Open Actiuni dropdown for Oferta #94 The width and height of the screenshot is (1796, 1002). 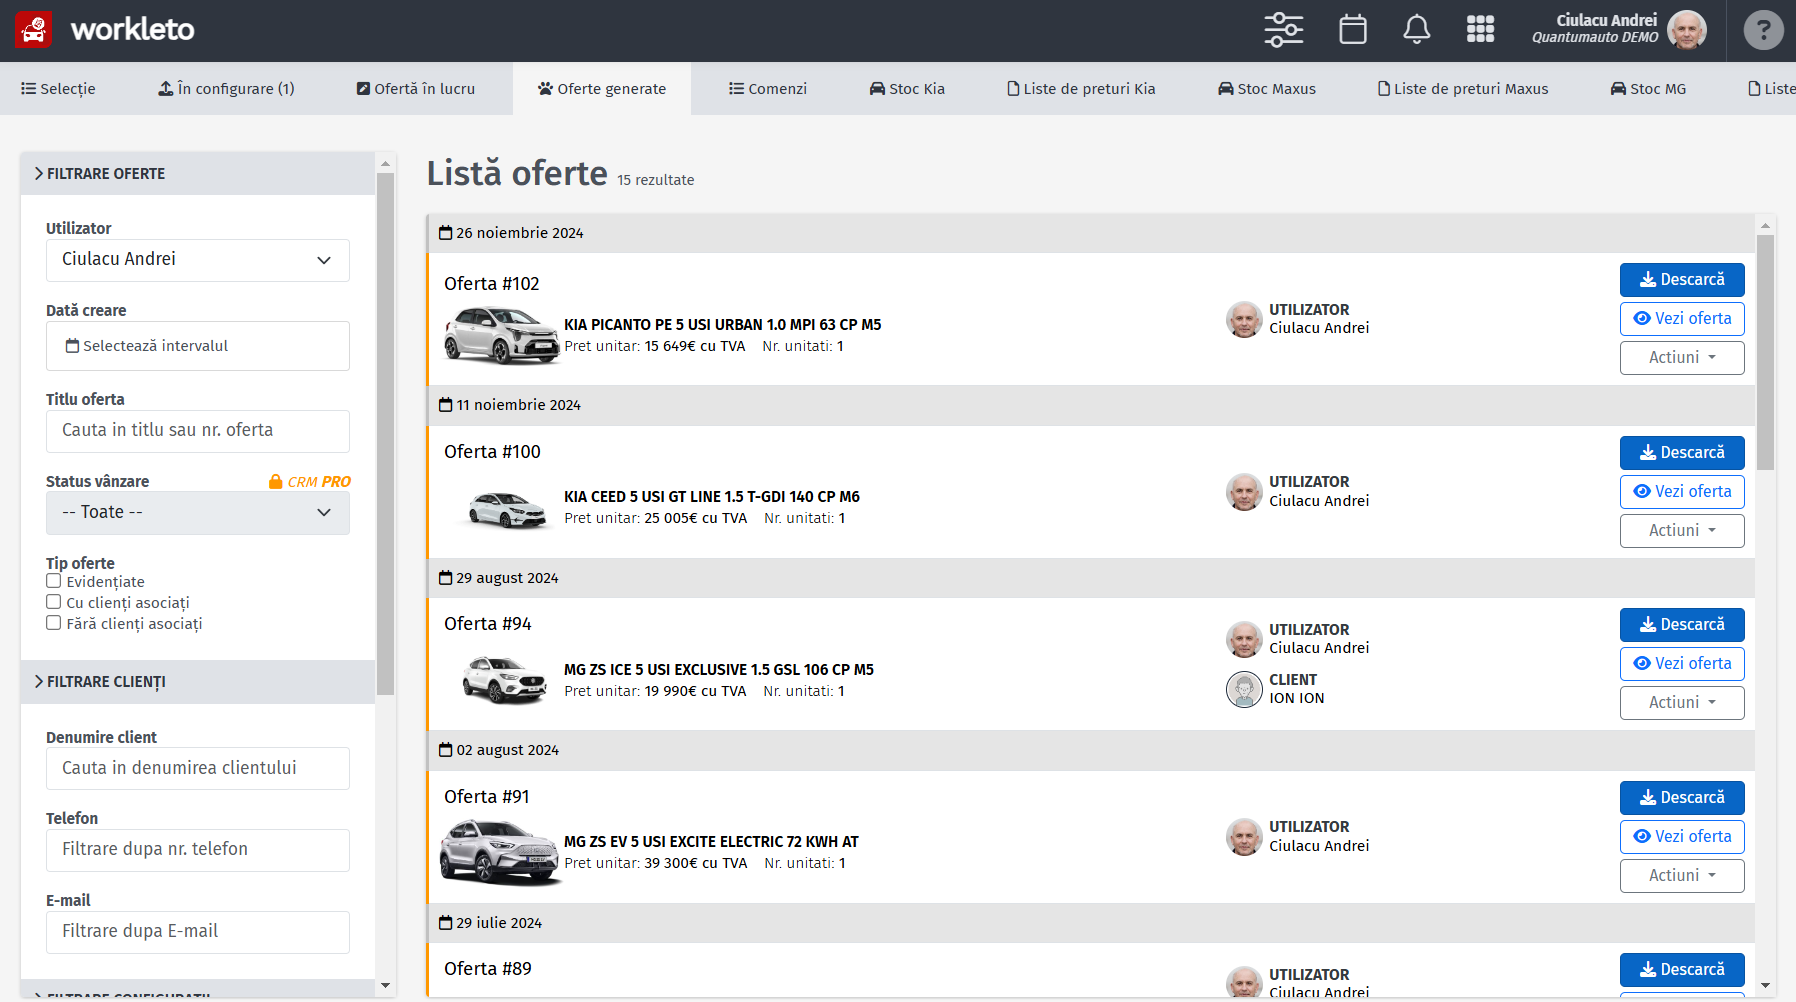[x=1682, y=703]
